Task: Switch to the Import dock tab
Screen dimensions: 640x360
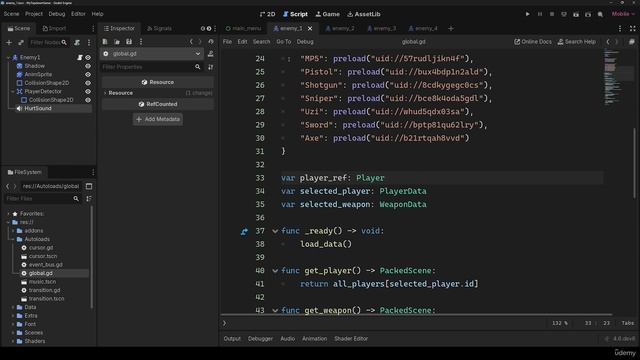Action: 54,29
